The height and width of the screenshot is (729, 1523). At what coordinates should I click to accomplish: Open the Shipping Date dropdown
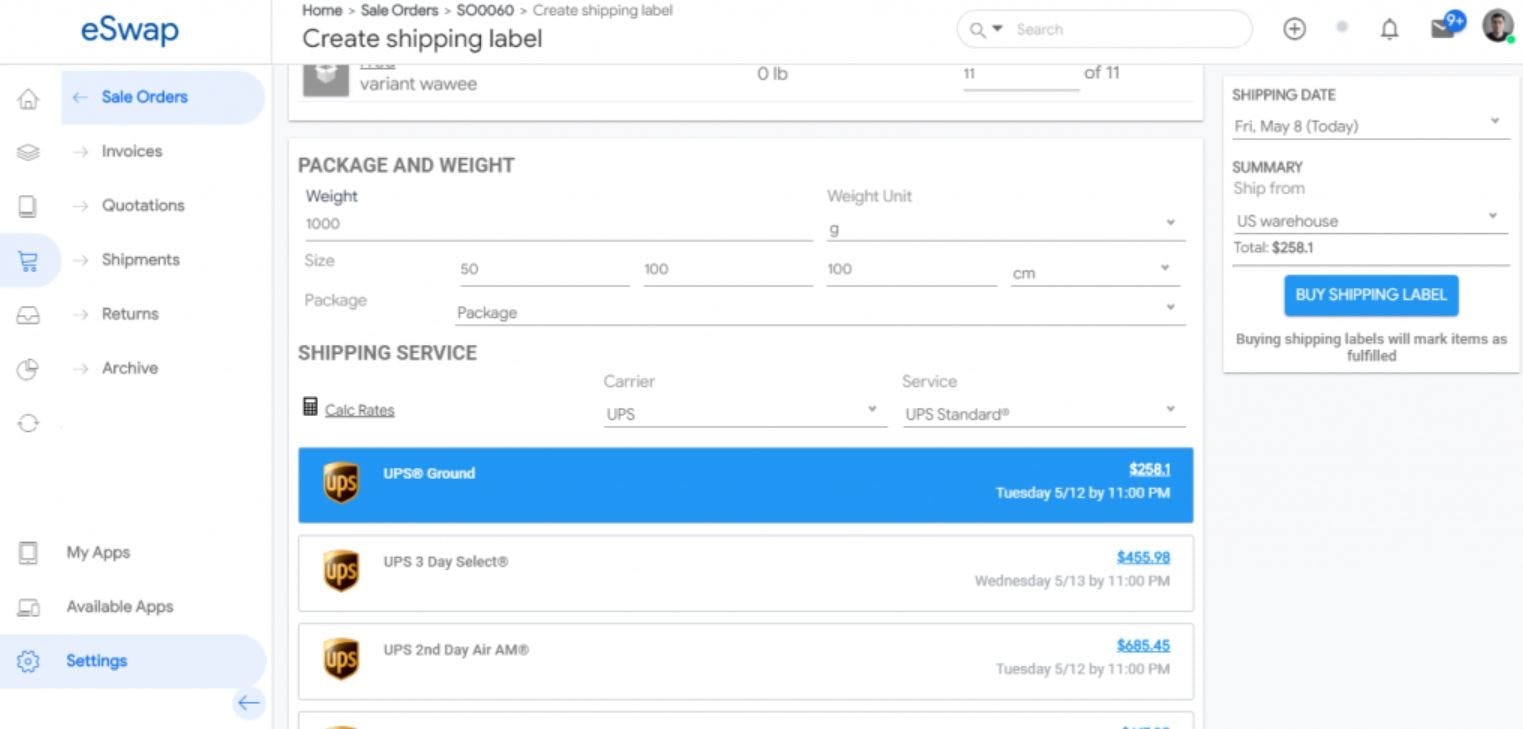pyautogui.click(x=1370, y=126)
